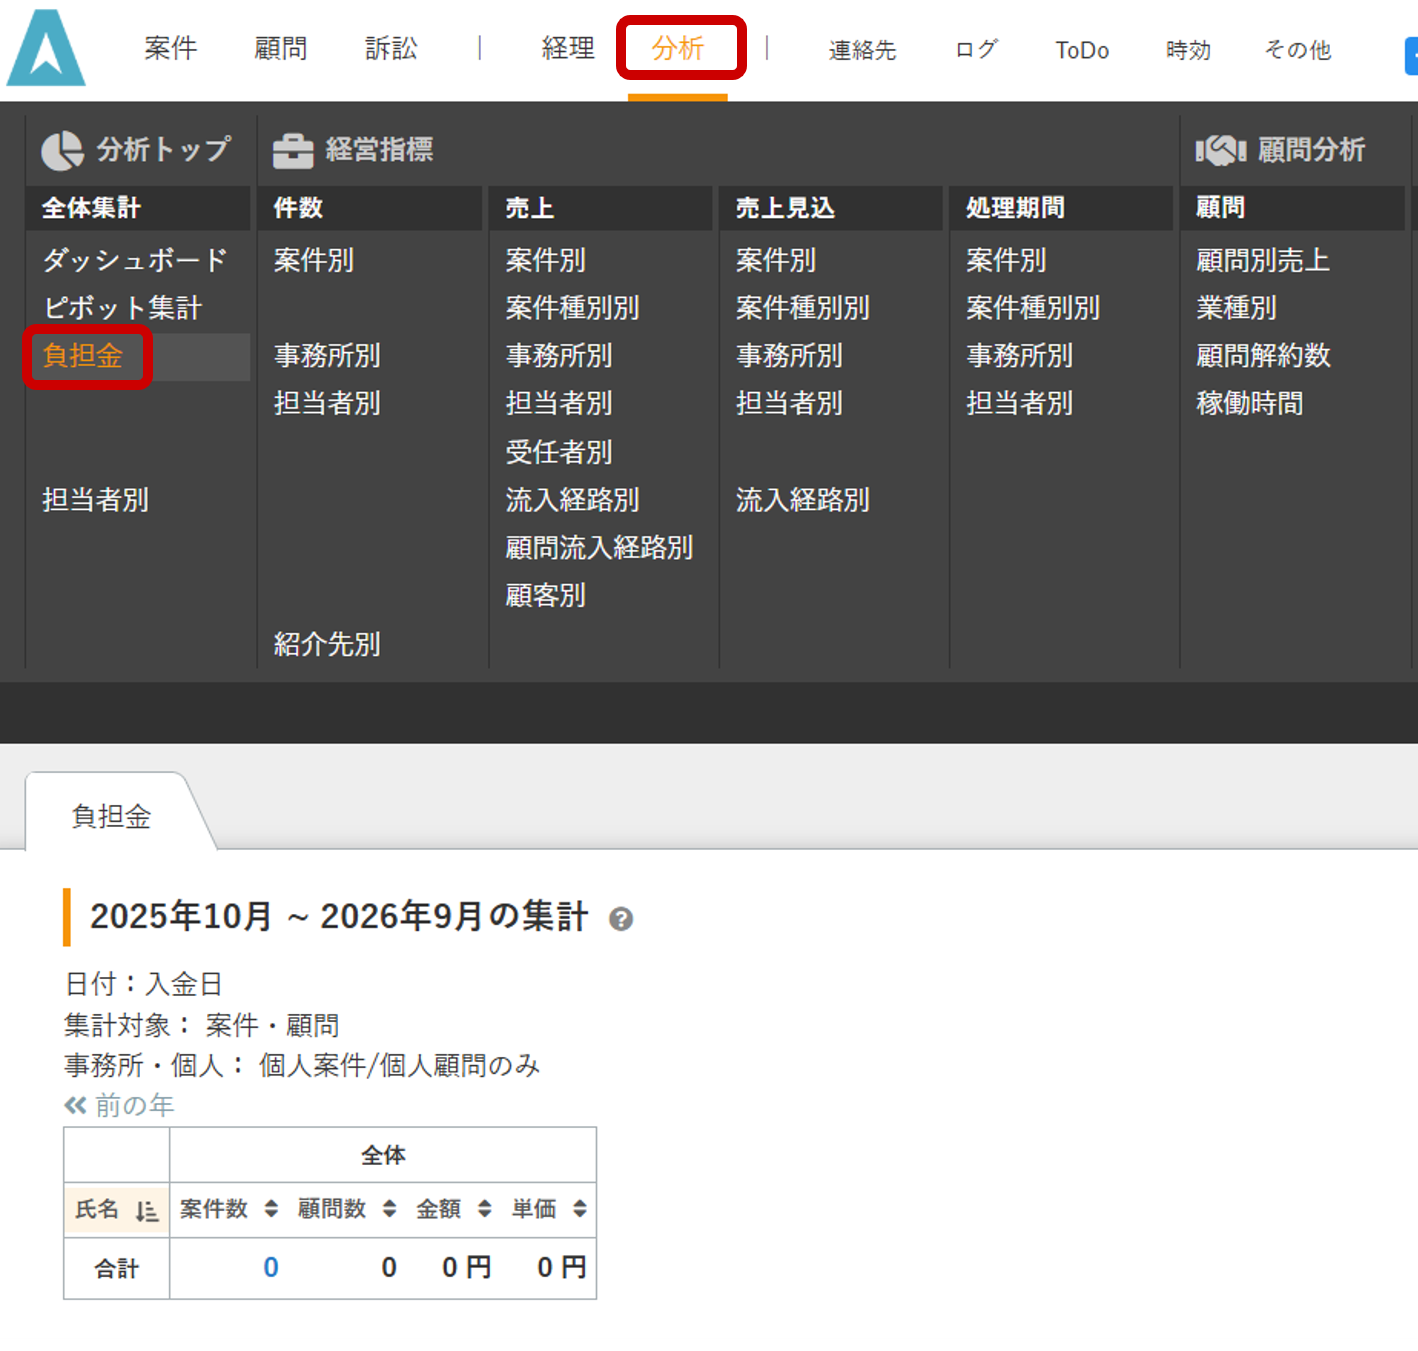The width and height of the screenshot is (1418, 1351).
Task: Open 案件種別別 under 処理期間
Action: pyautogui.click(x=1033, y=308)
